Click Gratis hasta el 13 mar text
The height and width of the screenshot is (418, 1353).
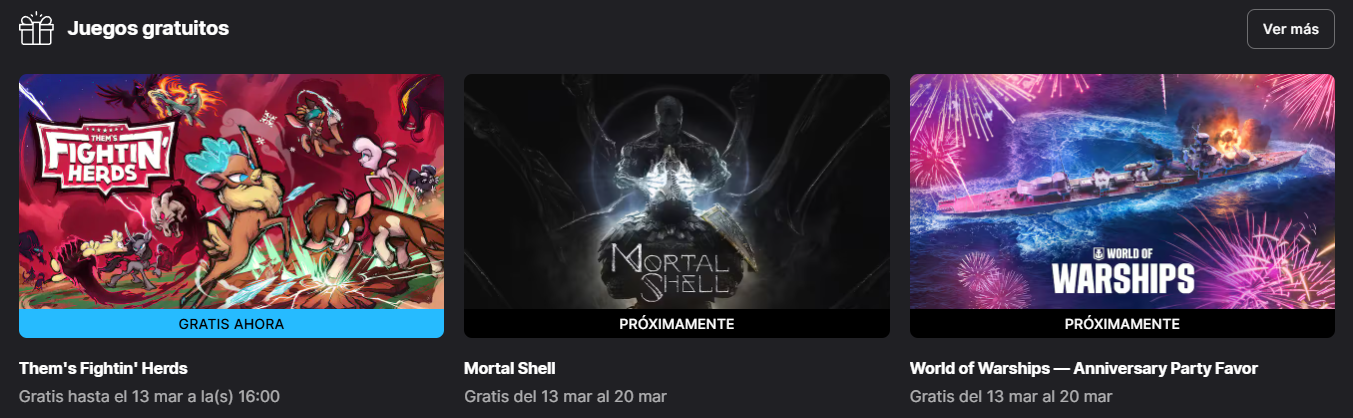pyautogui.click(x=149, y=396)
